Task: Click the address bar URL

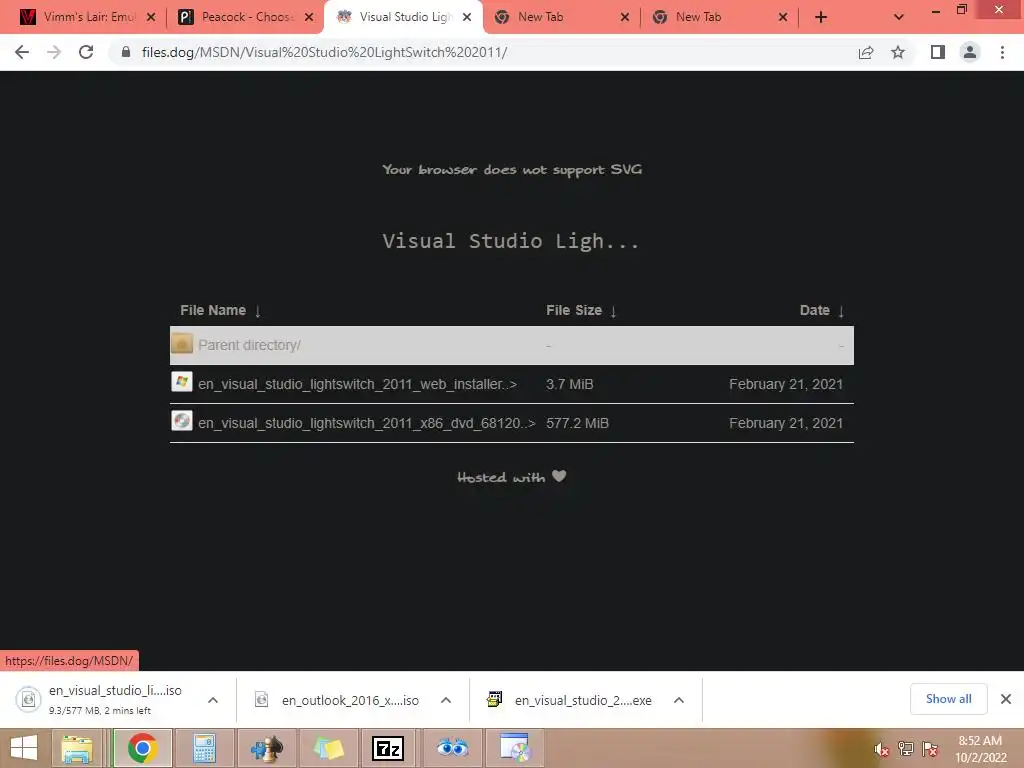Action: point(324,52)
